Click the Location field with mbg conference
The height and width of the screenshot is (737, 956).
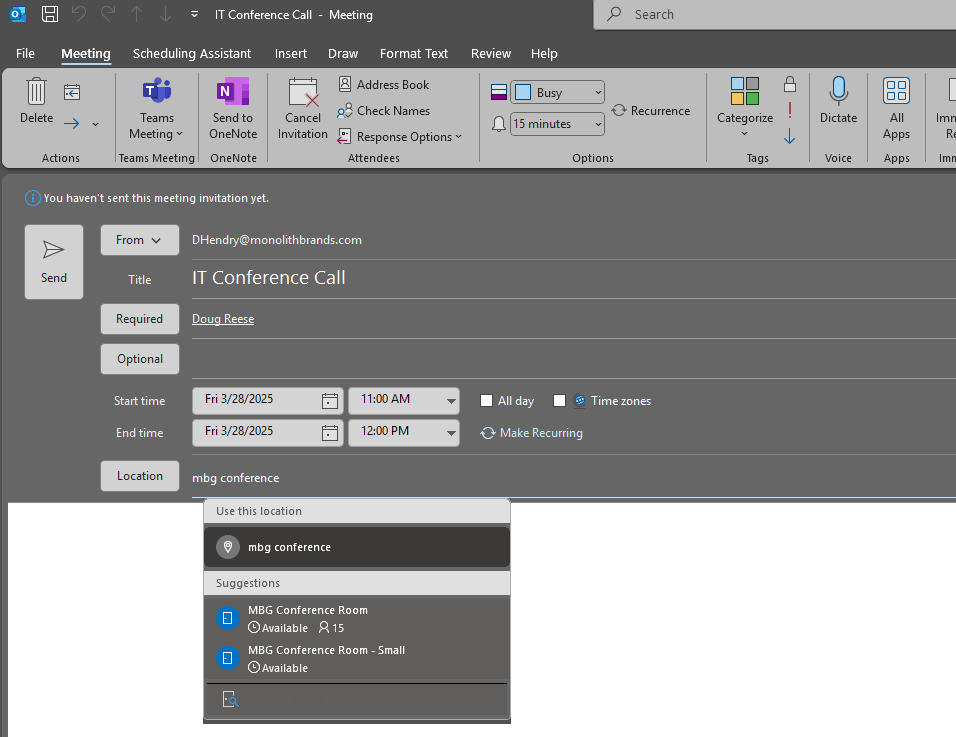coord(573,478)
